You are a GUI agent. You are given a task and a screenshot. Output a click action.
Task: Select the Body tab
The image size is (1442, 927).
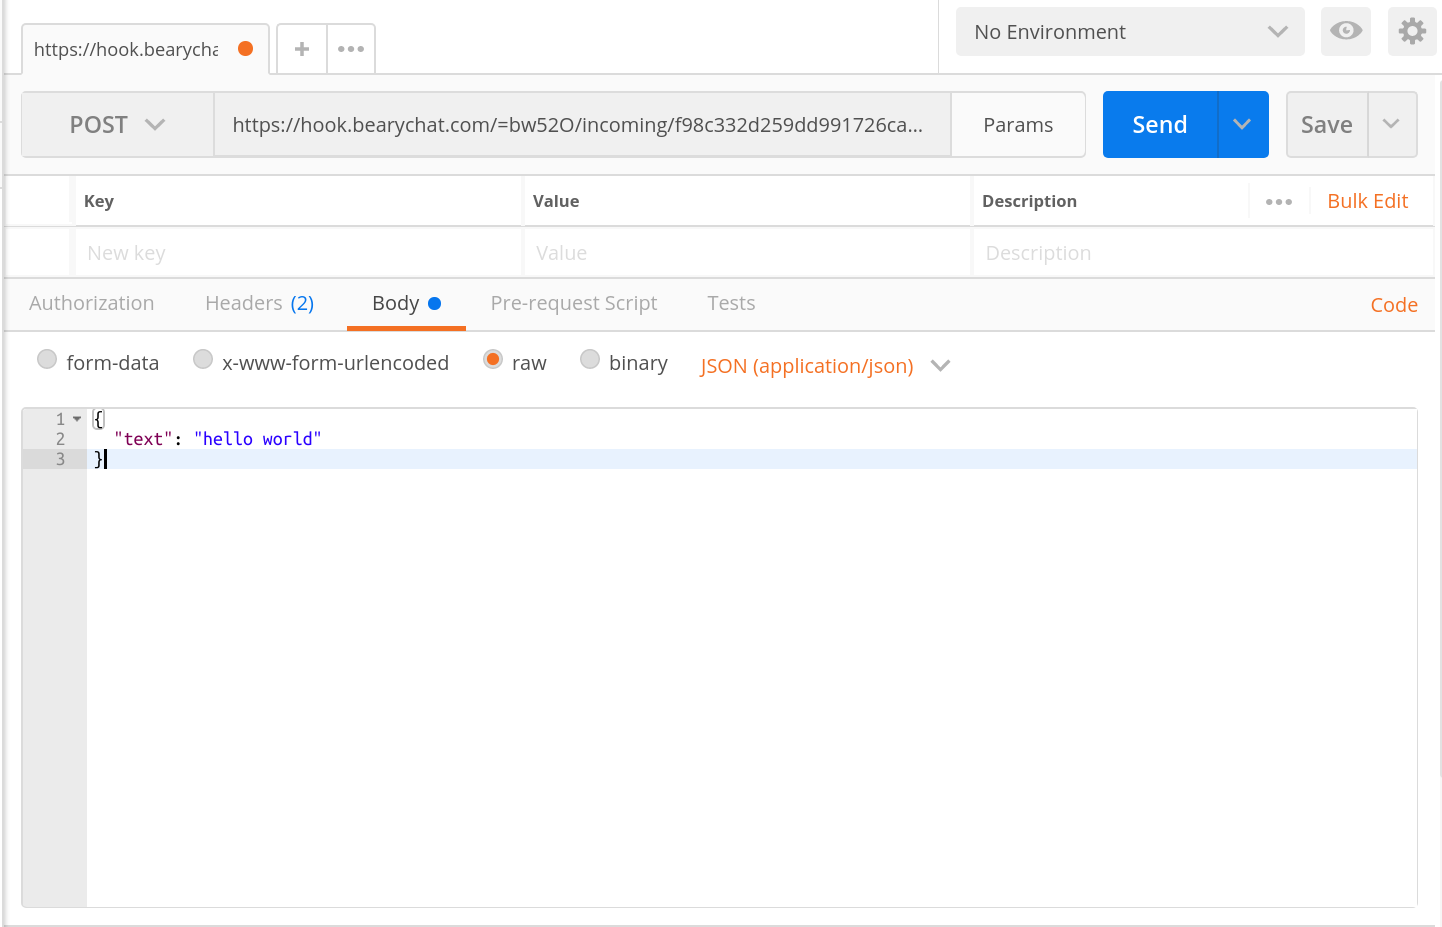pos(406,303)
